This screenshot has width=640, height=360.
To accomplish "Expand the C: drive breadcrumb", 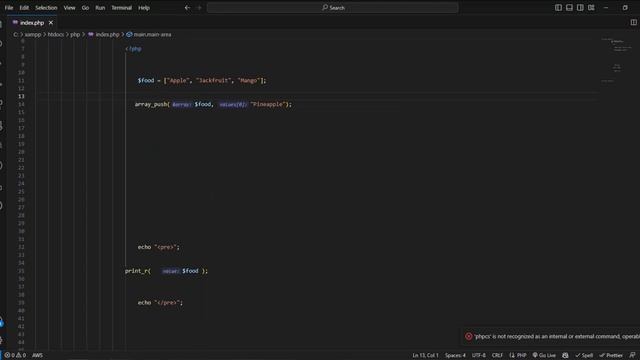I will 16,35.
